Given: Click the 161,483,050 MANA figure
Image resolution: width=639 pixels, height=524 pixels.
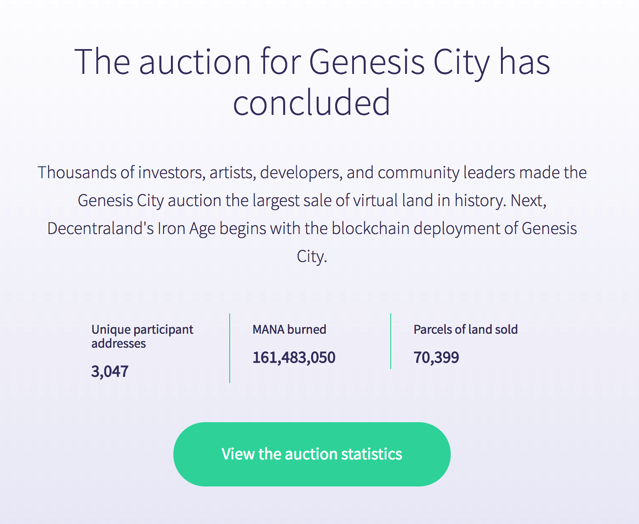Looking at the screenshot, I should pyautogui.click(x=294, y=357).
